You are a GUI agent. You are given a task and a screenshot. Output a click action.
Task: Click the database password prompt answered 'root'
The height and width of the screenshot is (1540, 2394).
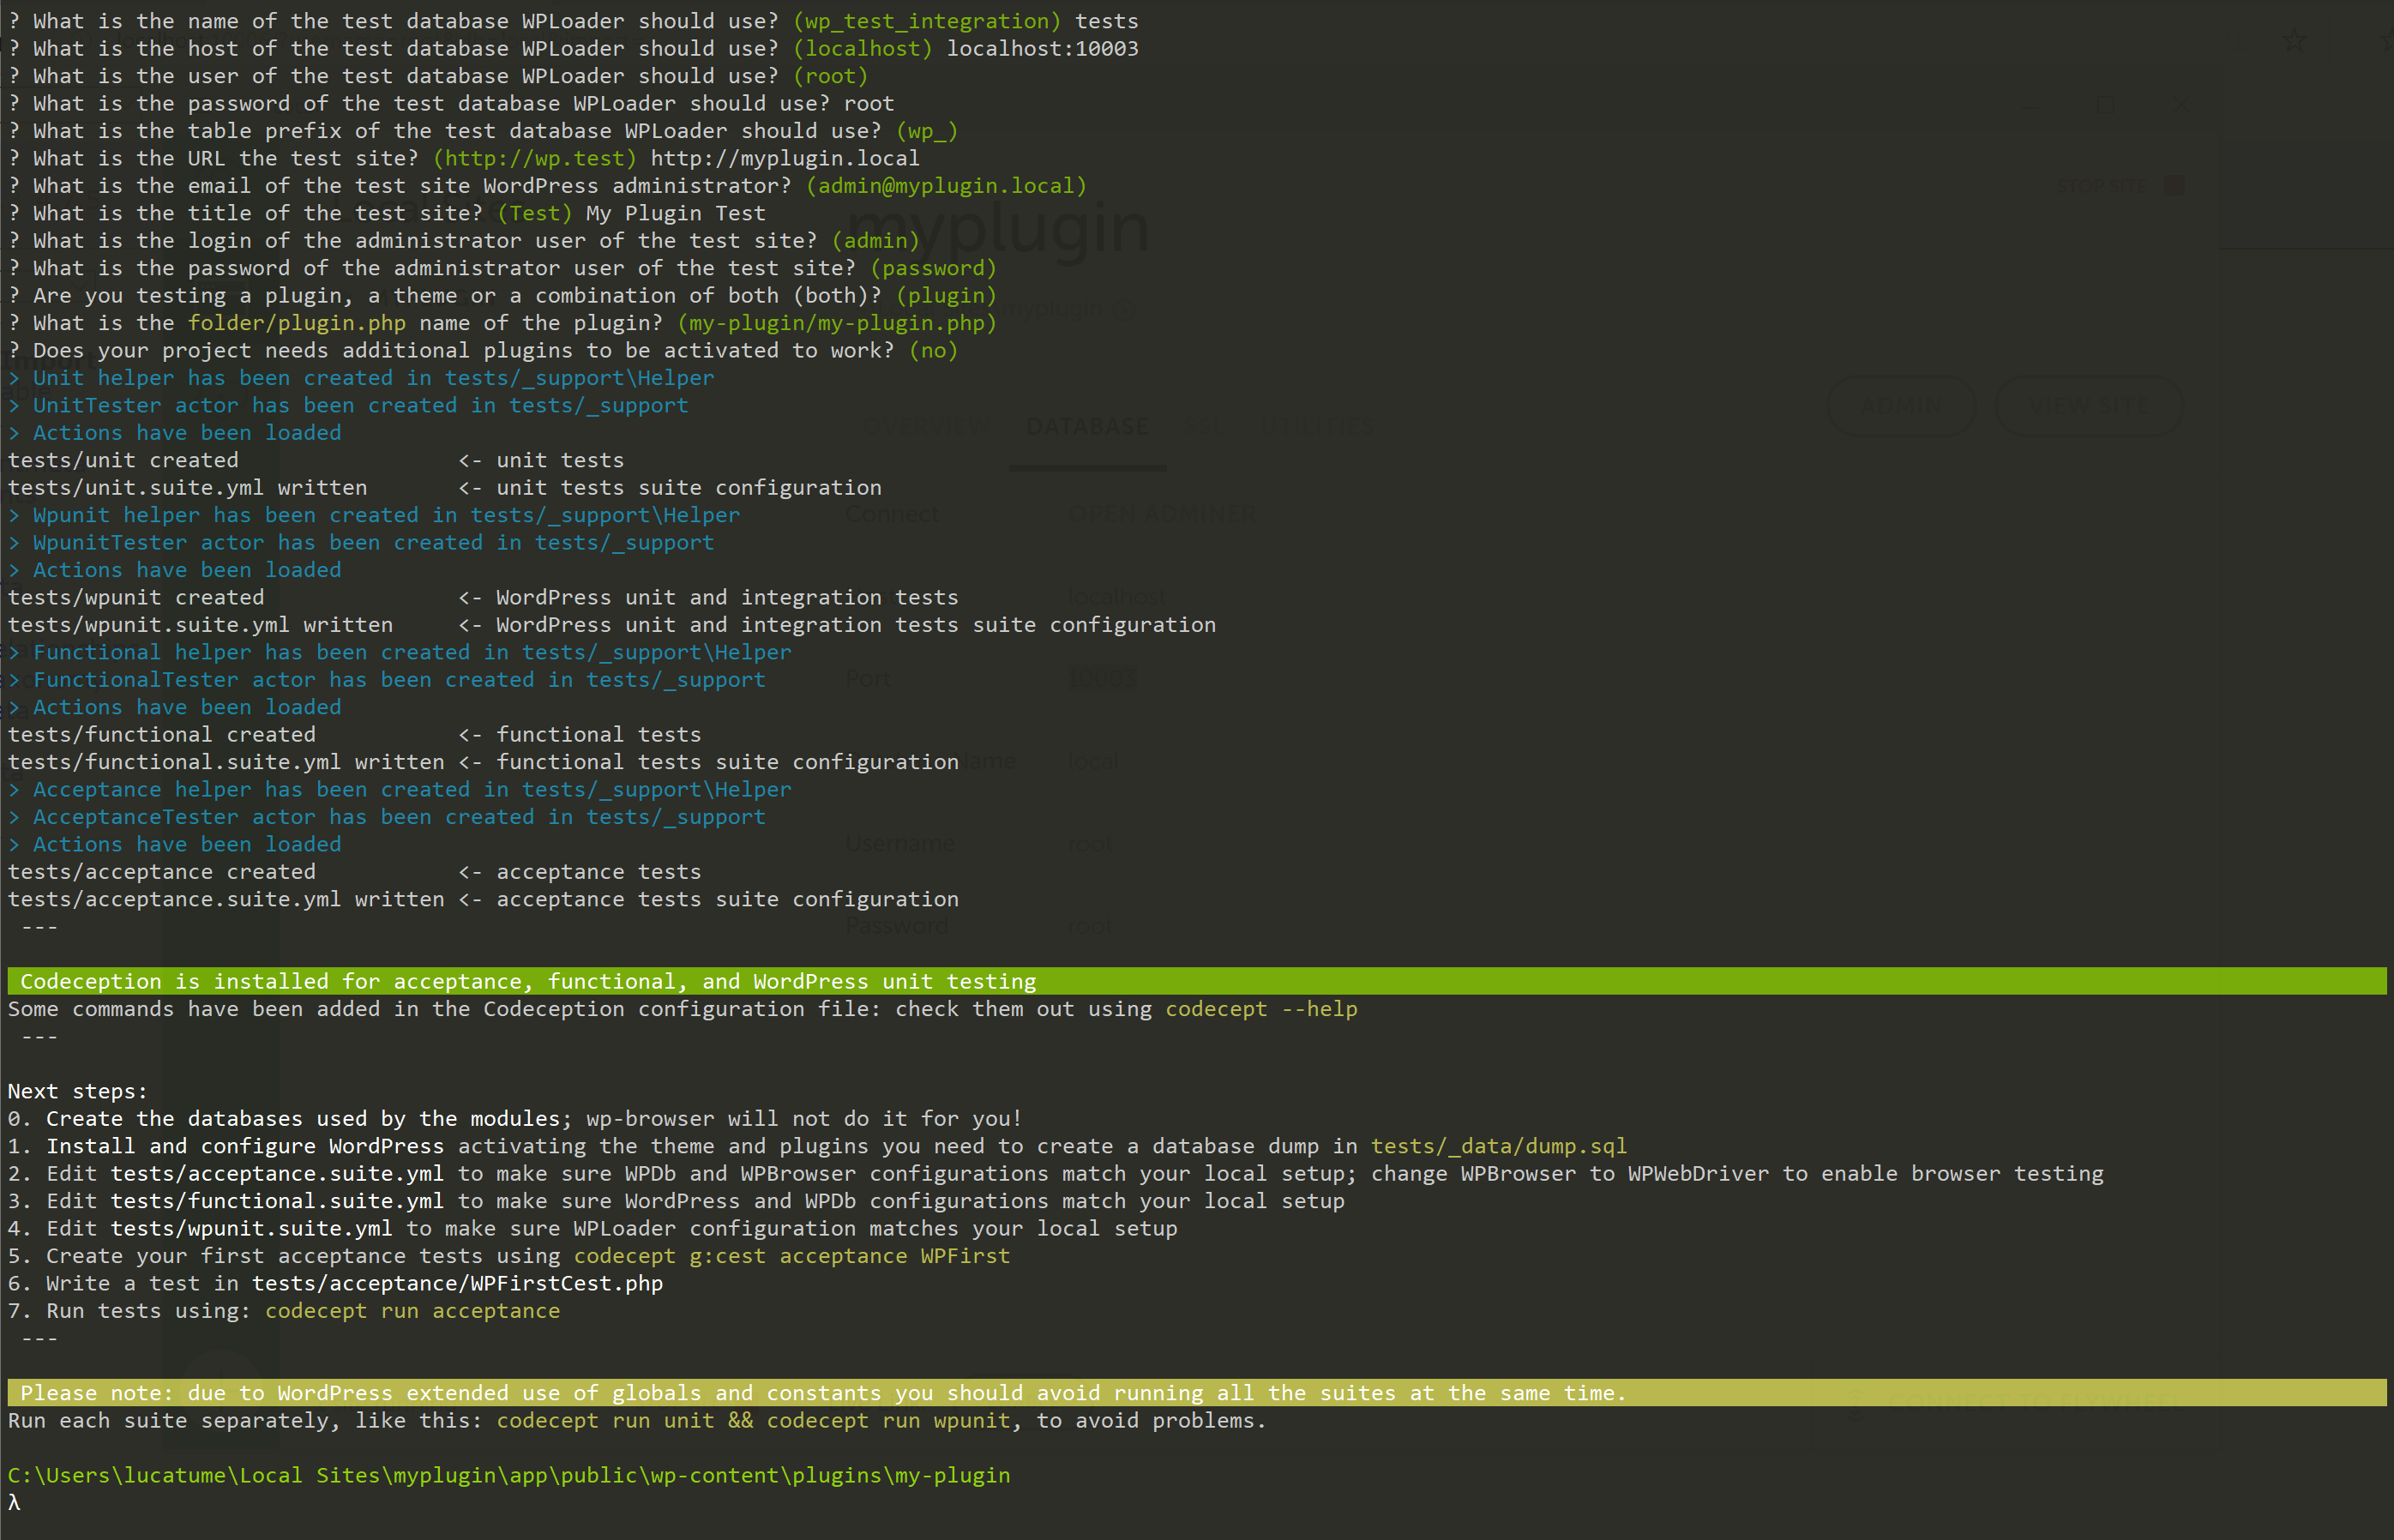451,103
